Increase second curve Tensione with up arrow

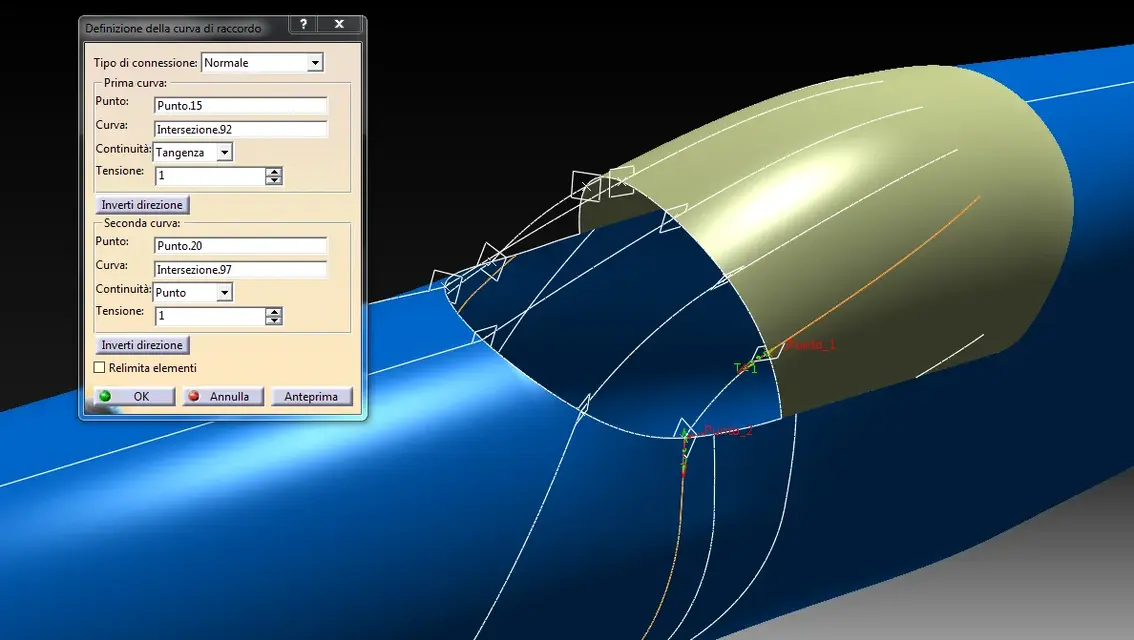point(273,312)
